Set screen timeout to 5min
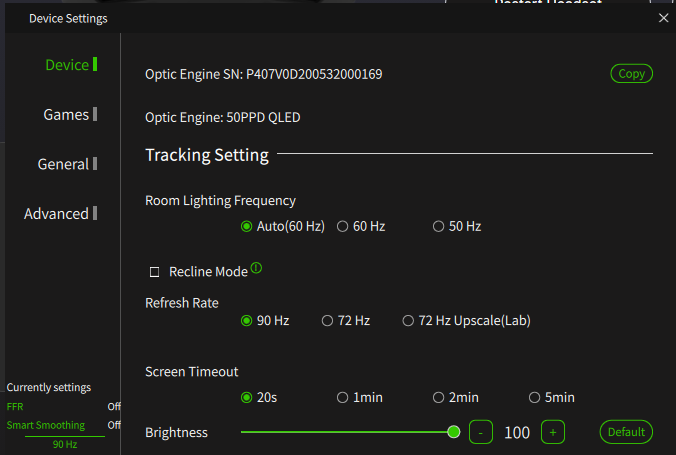This screenshot has height=455, width=676. tap(535, 397)
